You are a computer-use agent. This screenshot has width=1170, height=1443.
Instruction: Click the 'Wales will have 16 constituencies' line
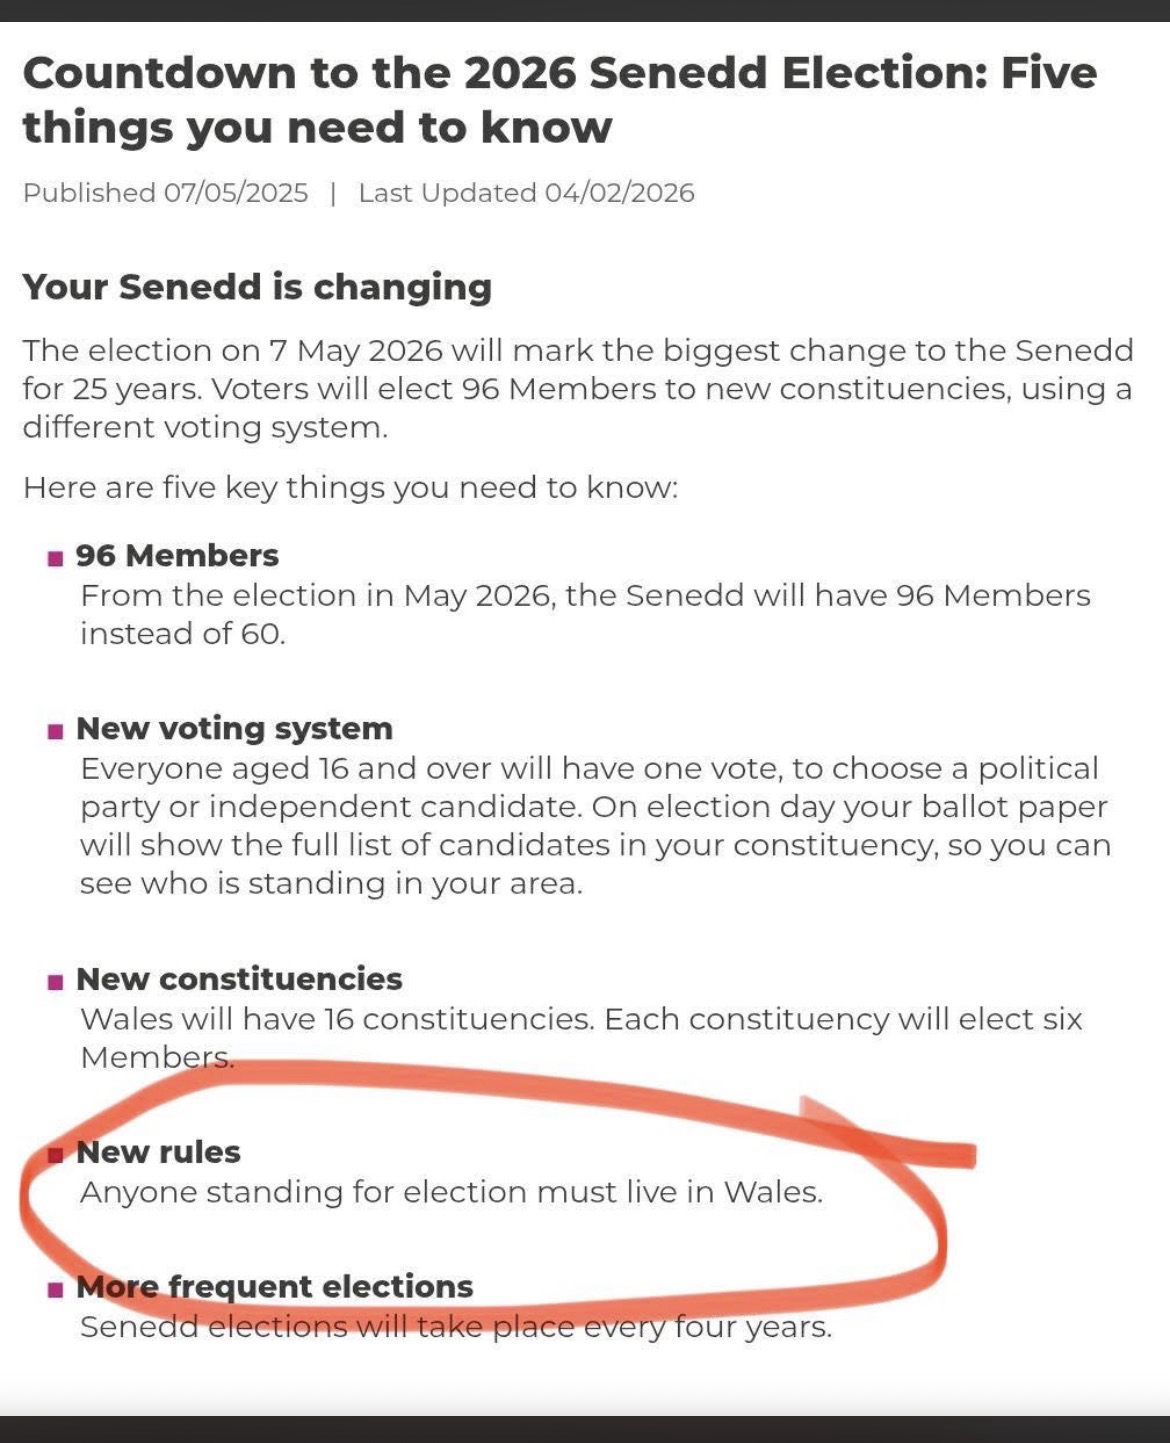(x=580, y=1019)
